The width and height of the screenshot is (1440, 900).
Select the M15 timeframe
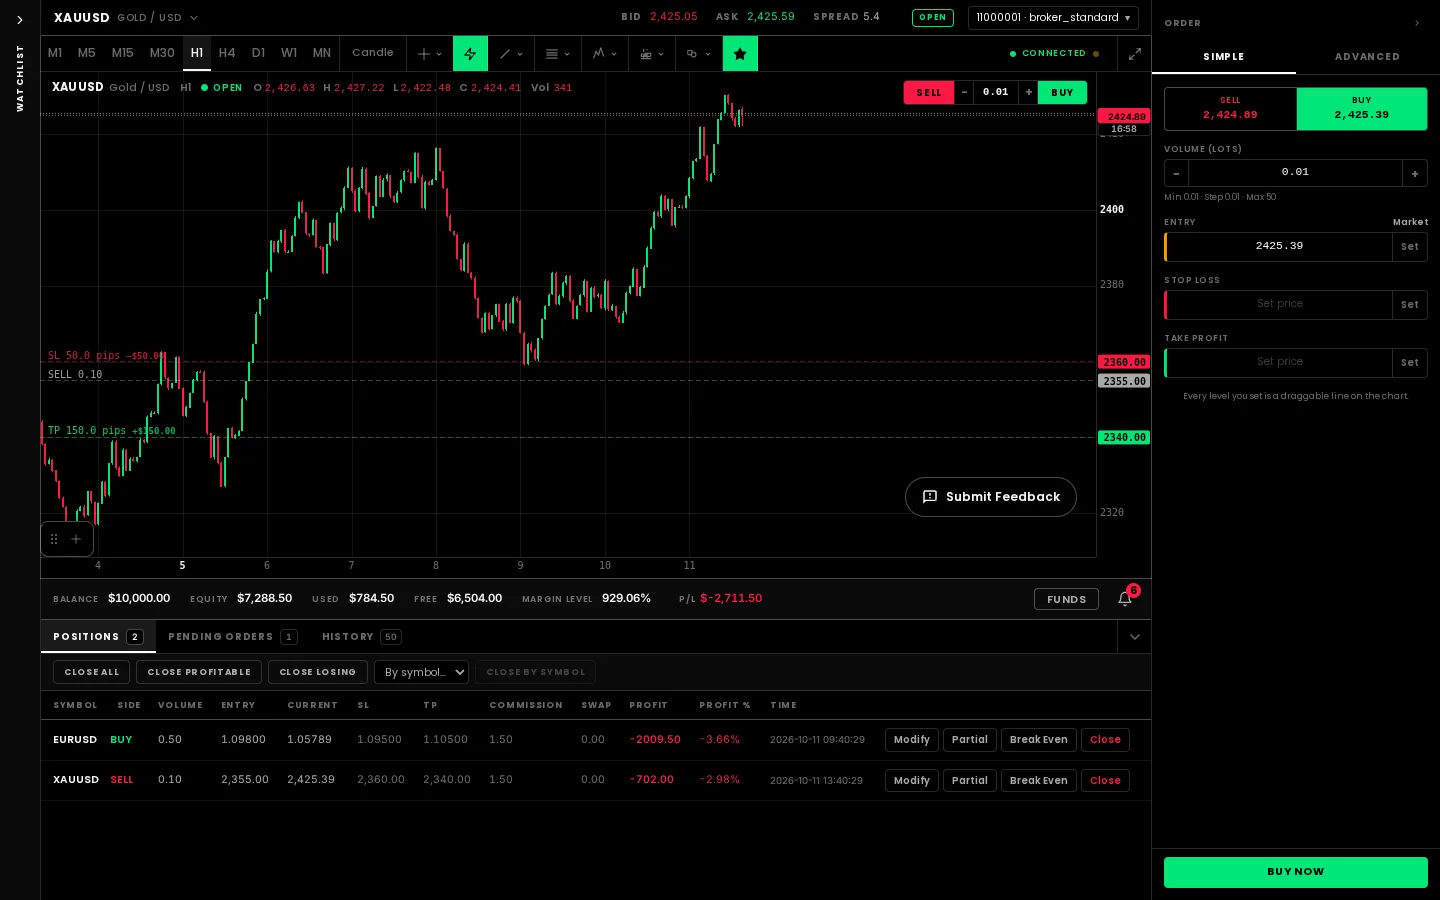123,53
